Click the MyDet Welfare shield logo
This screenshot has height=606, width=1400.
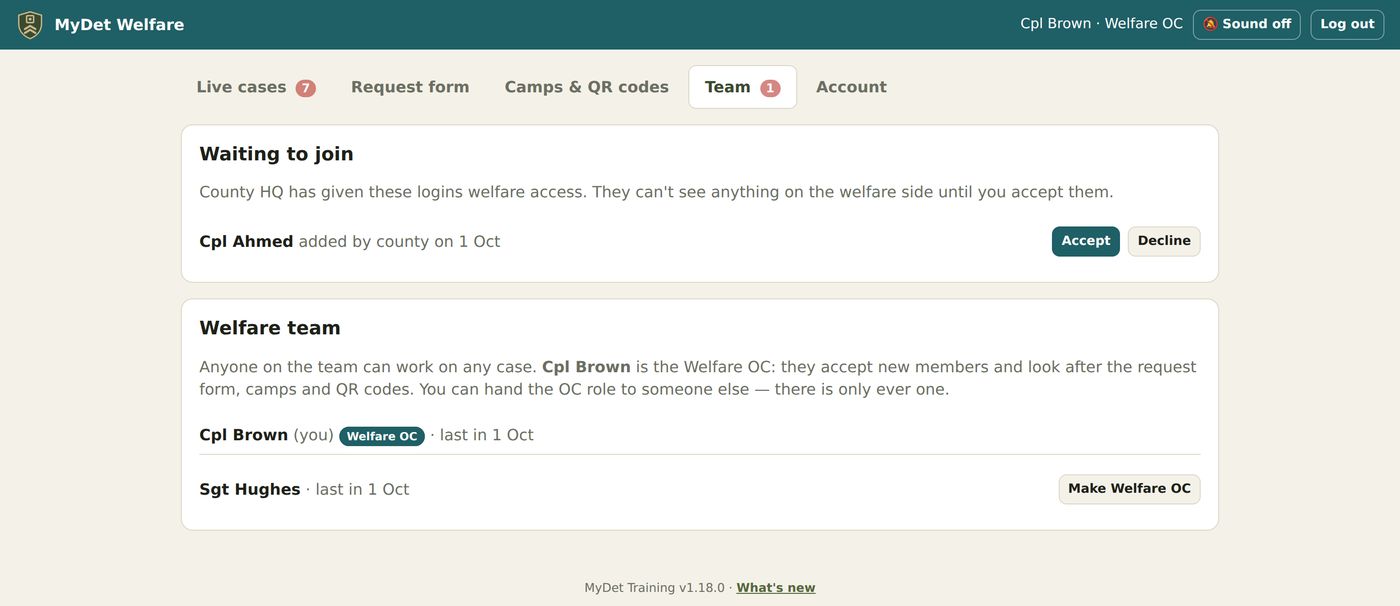pos(30,24)
